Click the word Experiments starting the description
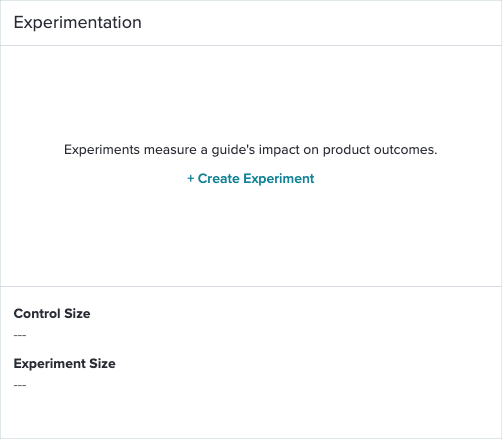Image resolution: width=502 pixels, height=439 pixels. [102, 150]
